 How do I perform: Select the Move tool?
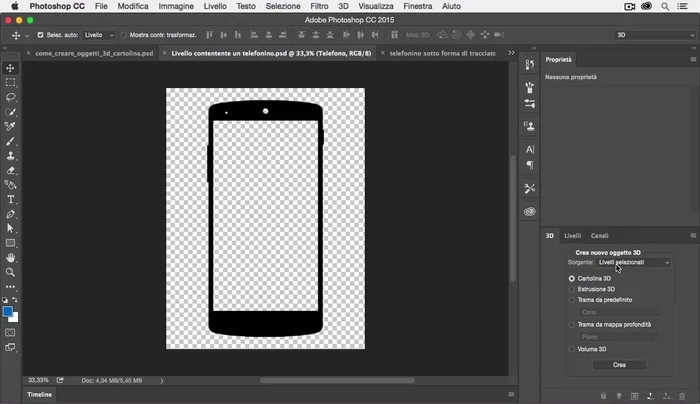(x=11, y=68)
